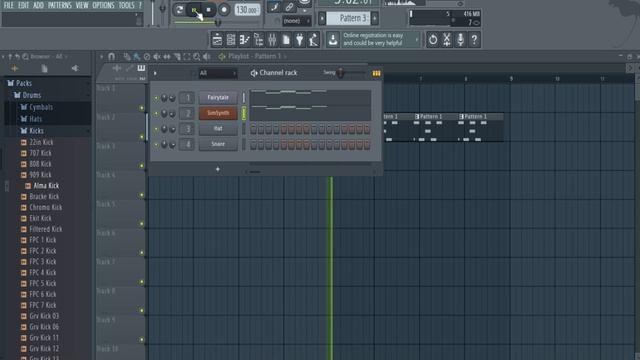This screenshot has width=640, height=360.
Task: Collapse the Packs folder
Action: pos(19,83)
